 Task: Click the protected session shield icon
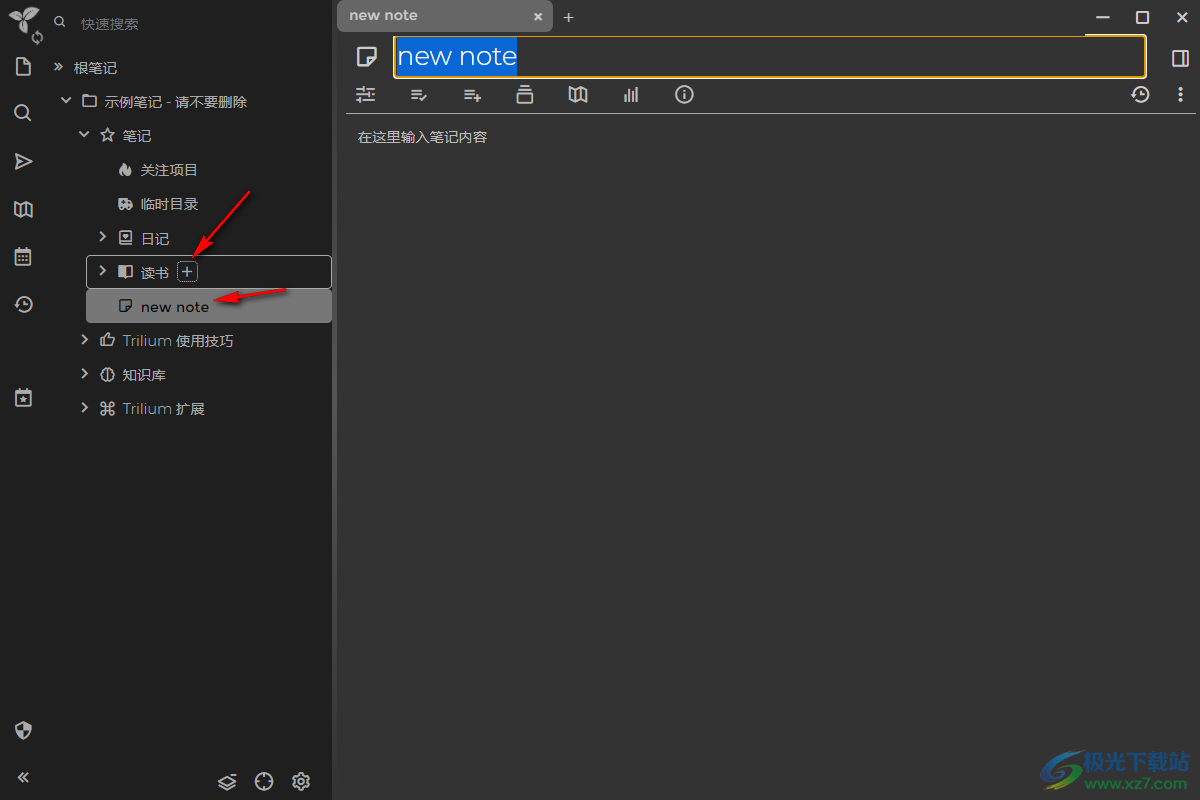23,730
